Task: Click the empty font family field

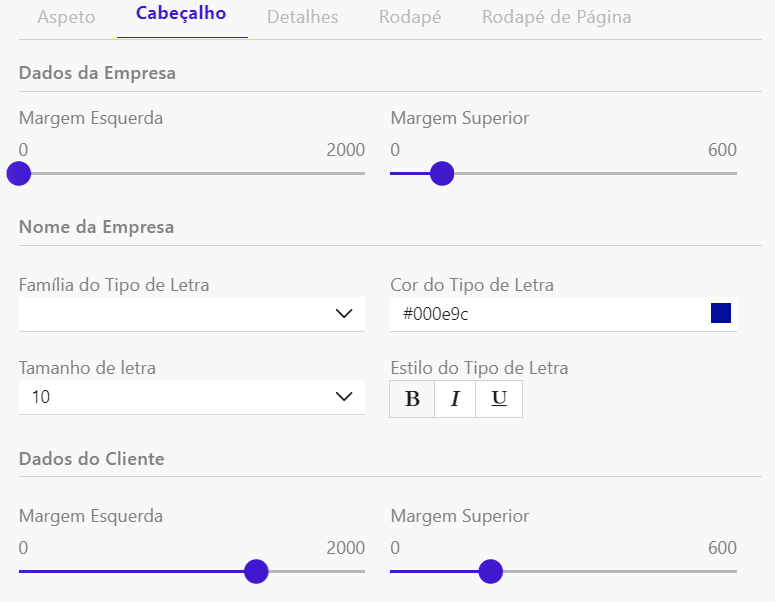Action: tap(170, 314)
